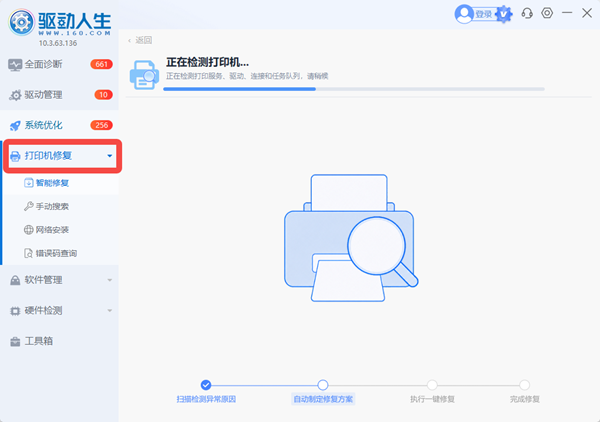Select the 手动搜索 submenu item
The image size is (600, 422).
(x=59, y=207)
